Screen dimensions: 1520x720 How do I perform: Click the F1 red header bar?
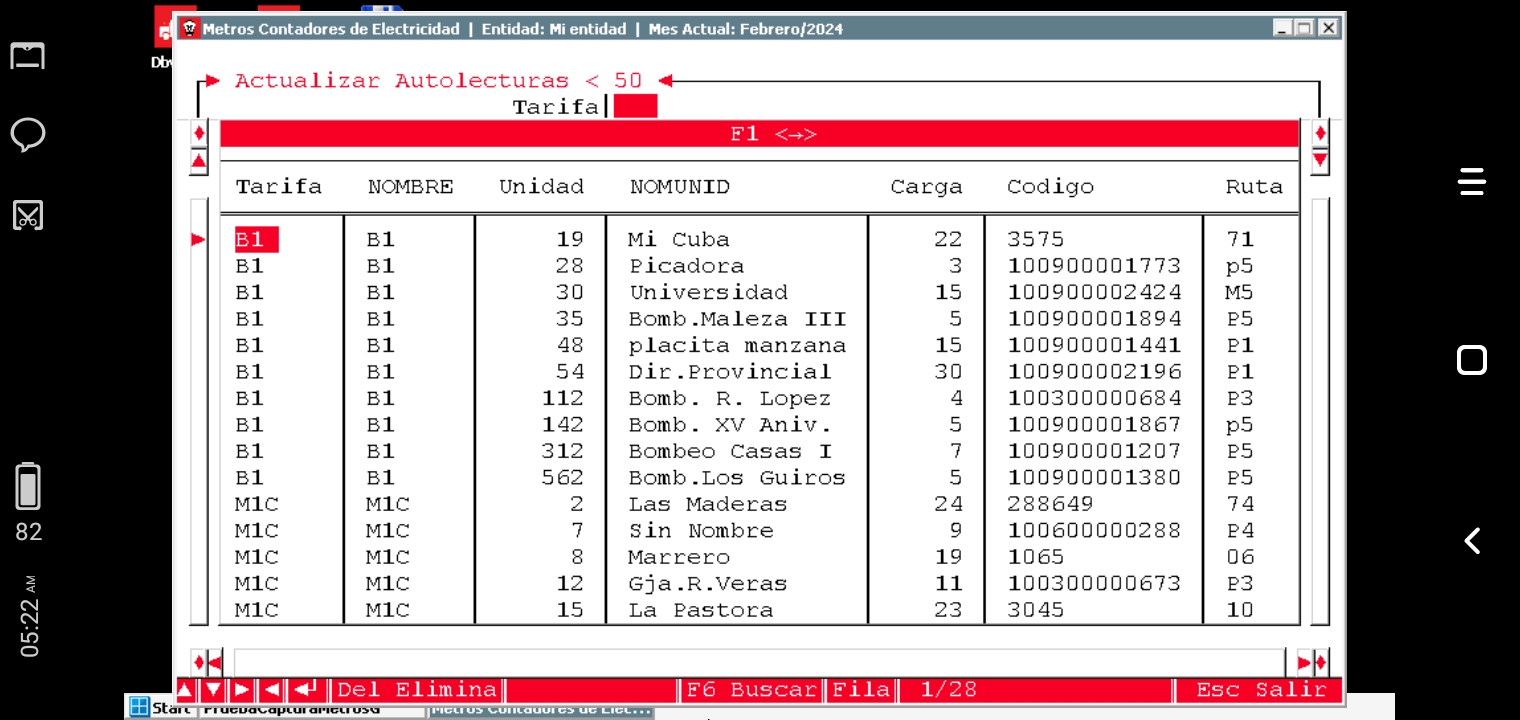(758, 134)
